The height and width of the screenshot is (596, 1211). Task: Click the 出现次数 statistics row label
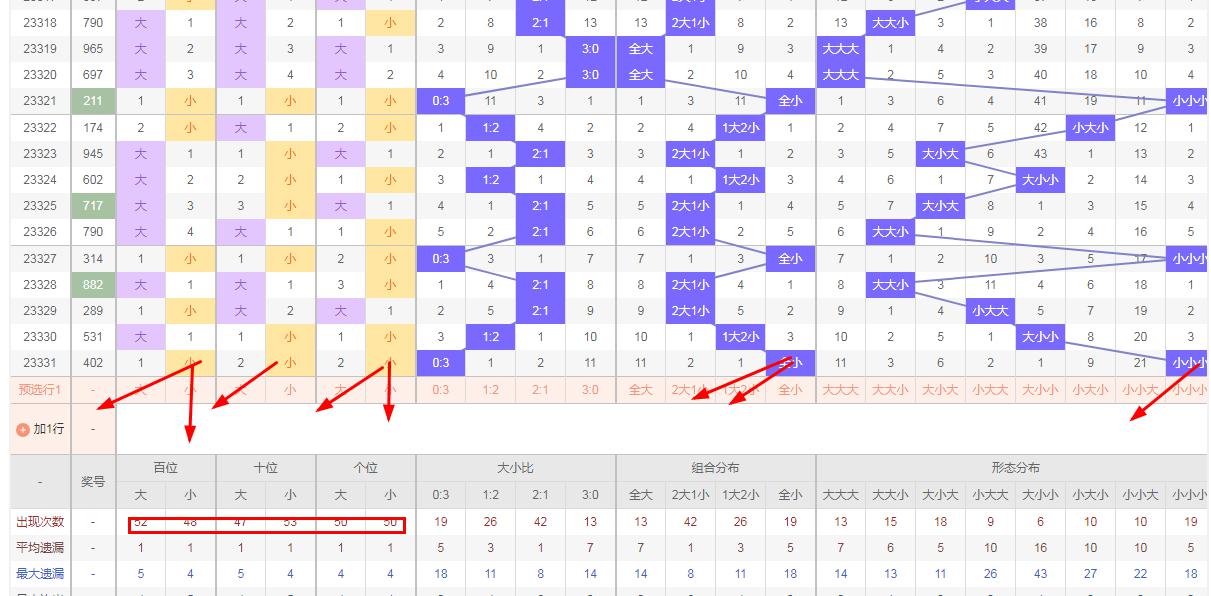pos(40,522)
